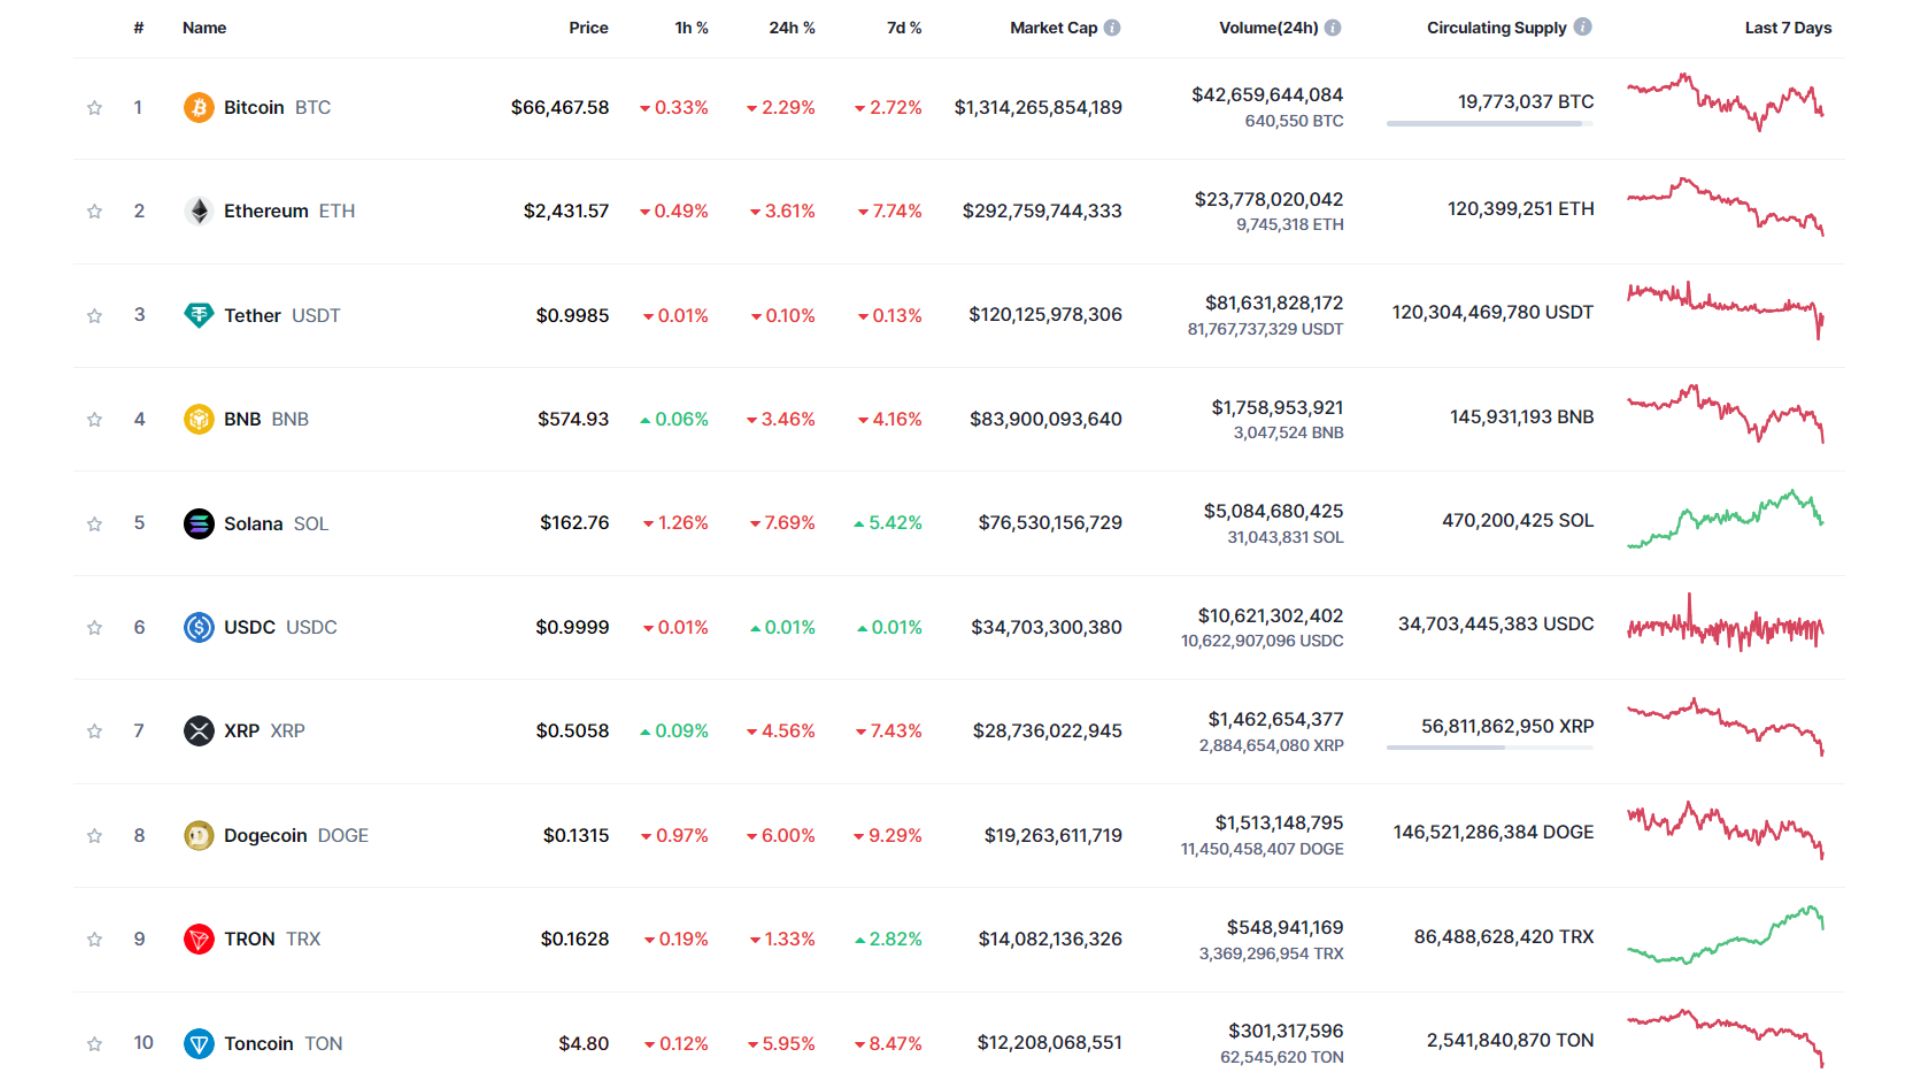1920x1080 pixels.
Task: Click Bitcoin's circulating supply progress bar
Action: pyautogui.click(x=1488, y=124)
